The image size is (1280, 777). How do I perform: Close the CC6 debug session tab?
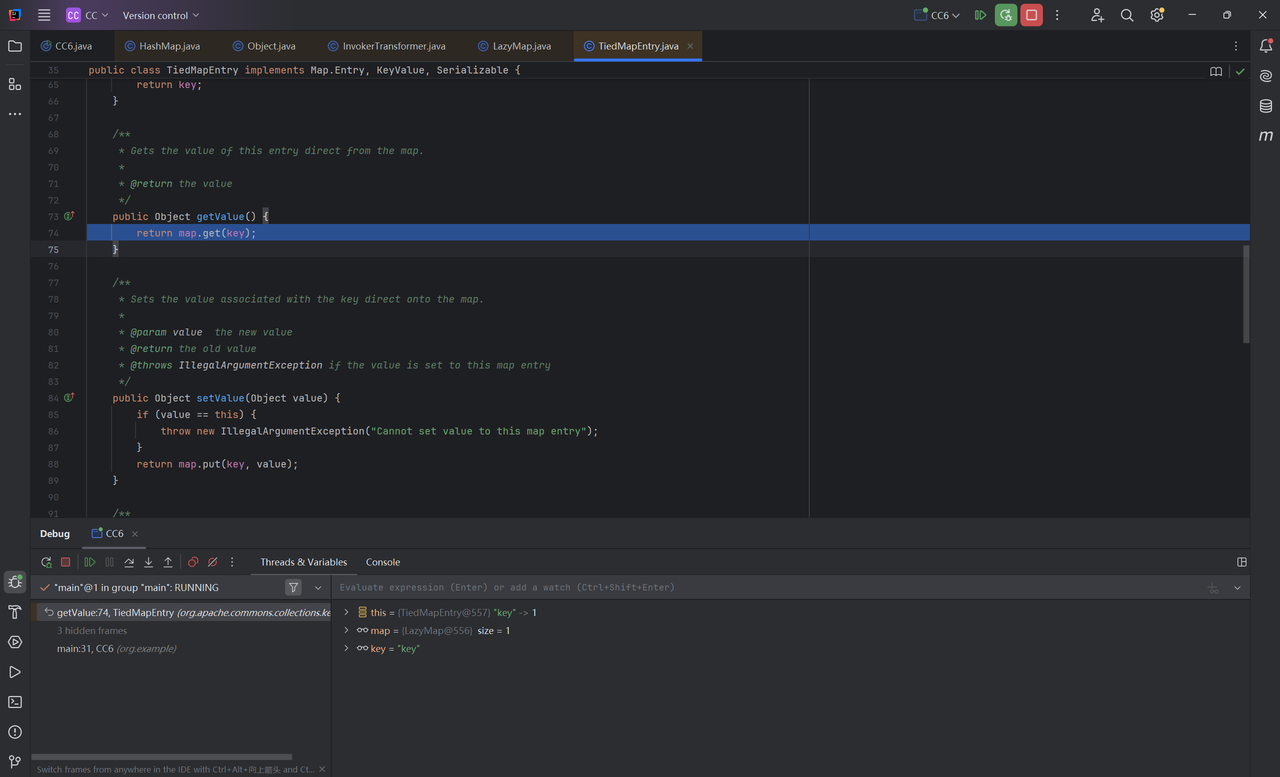(135, 534)
